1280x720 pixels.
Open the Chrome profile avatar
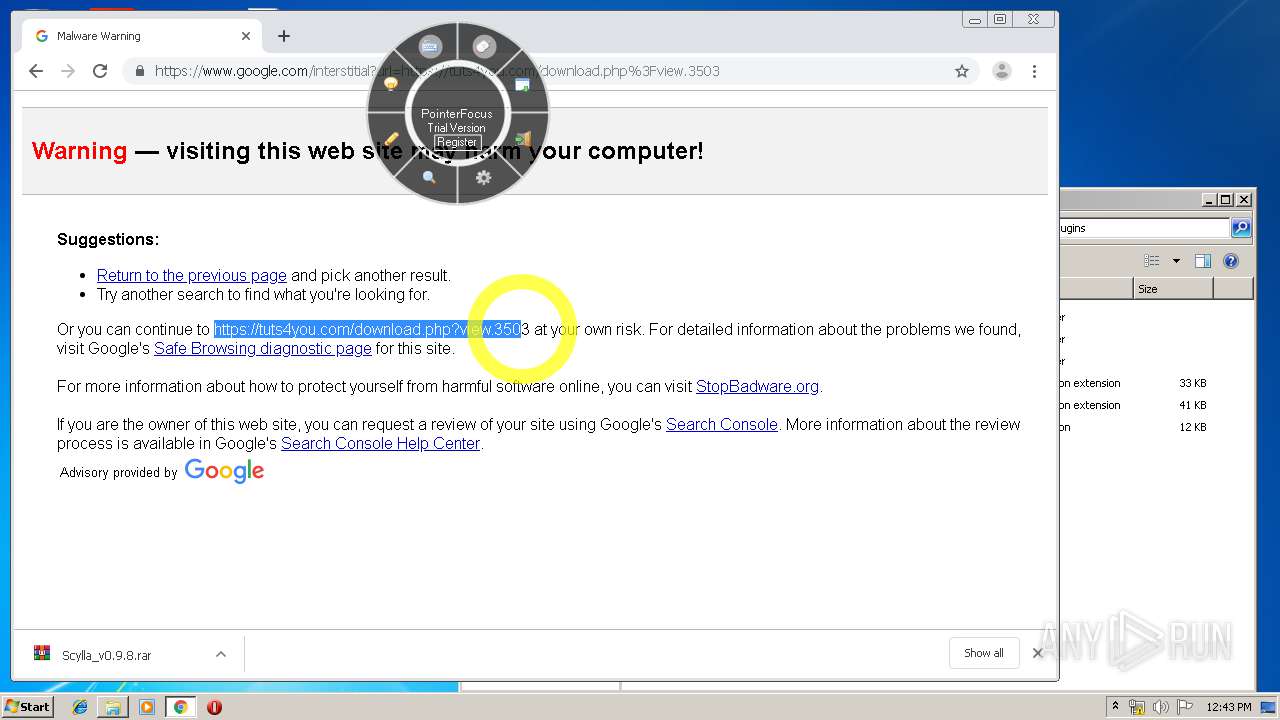tap(1001, 71)
